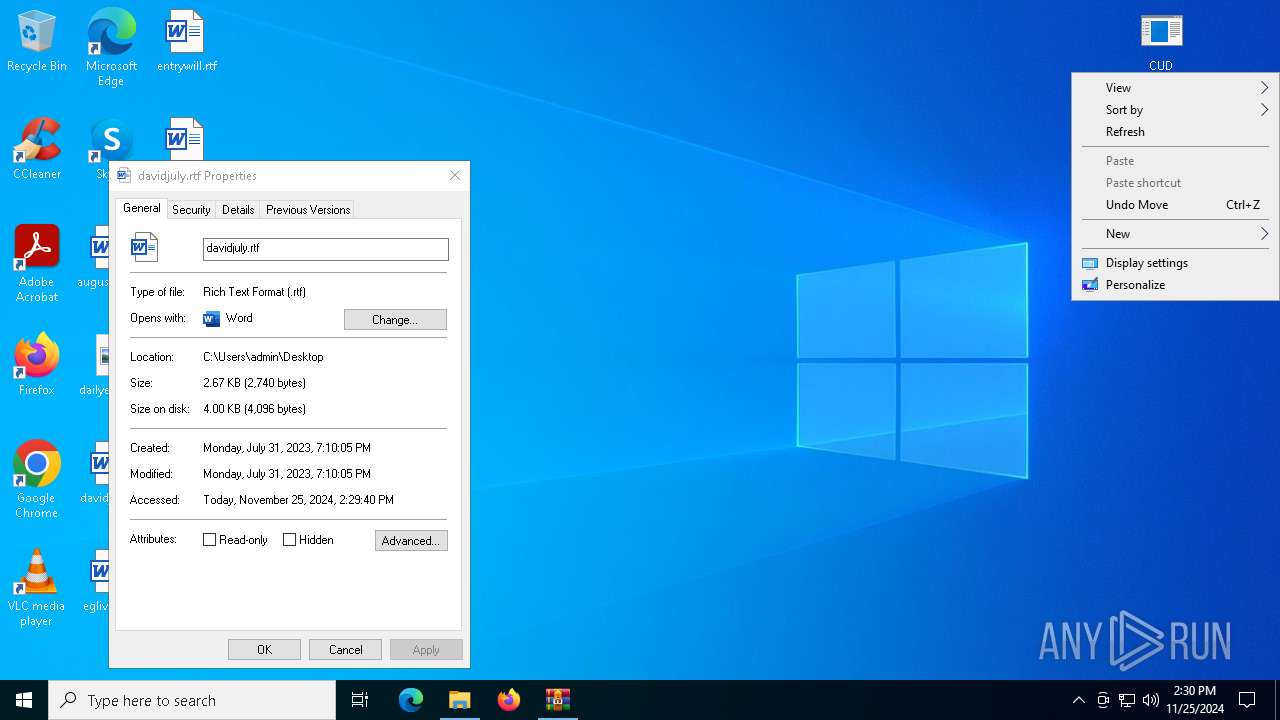Open the CCleaner desktop shortcut
The image size is (1280, 720).
37,149
